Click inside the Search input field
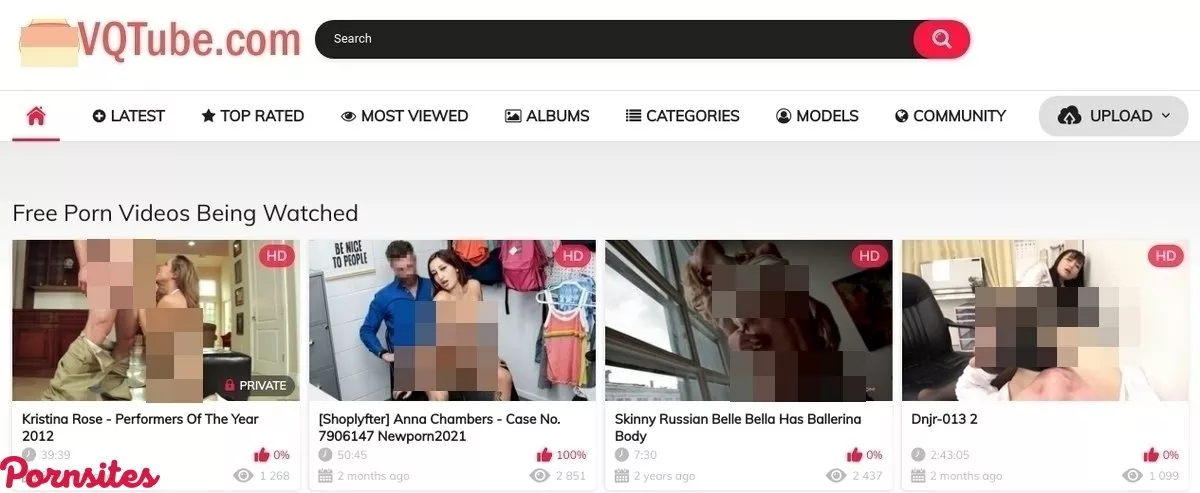Screen dimensions: 1200x493 [610, 39]
